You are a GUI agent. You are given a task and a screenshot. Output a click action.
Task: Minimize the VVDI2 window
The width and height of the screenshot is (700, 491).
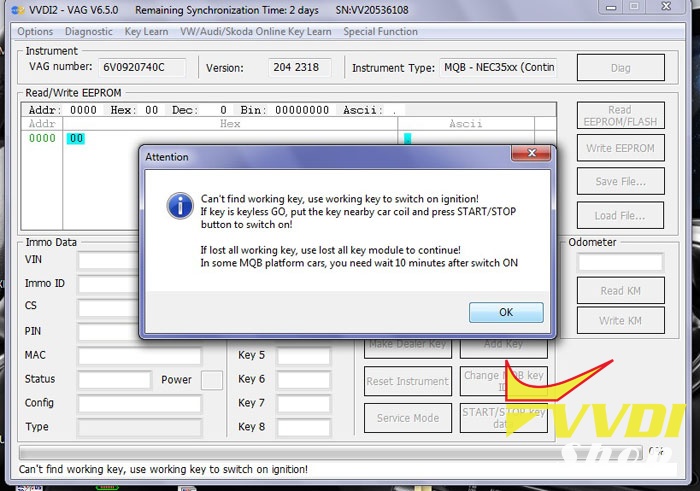(612, 7)
